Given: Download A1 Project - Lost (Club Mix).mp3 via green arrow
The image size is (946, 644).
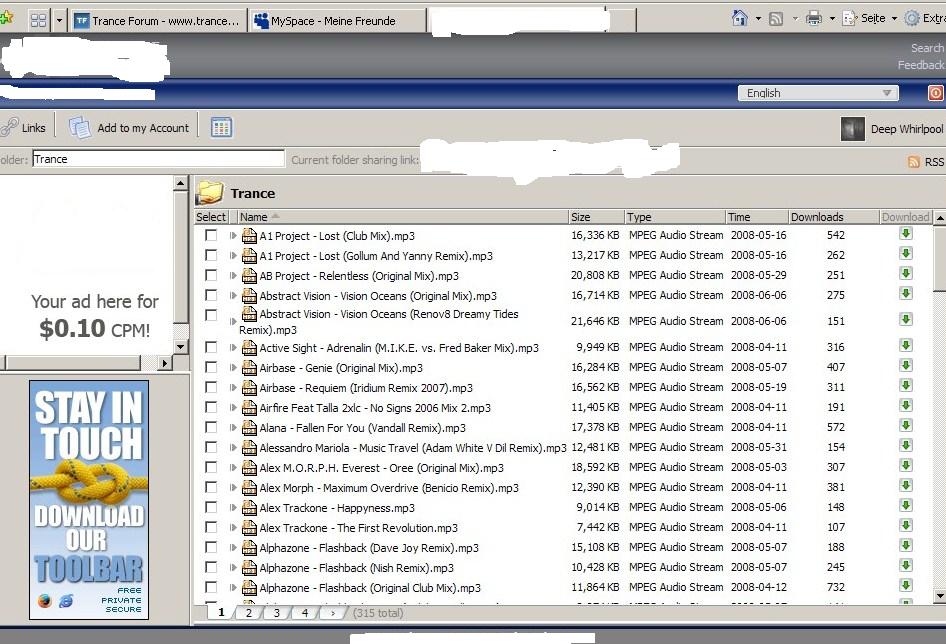Looking at the screenshot, I should tap(906, 234).
